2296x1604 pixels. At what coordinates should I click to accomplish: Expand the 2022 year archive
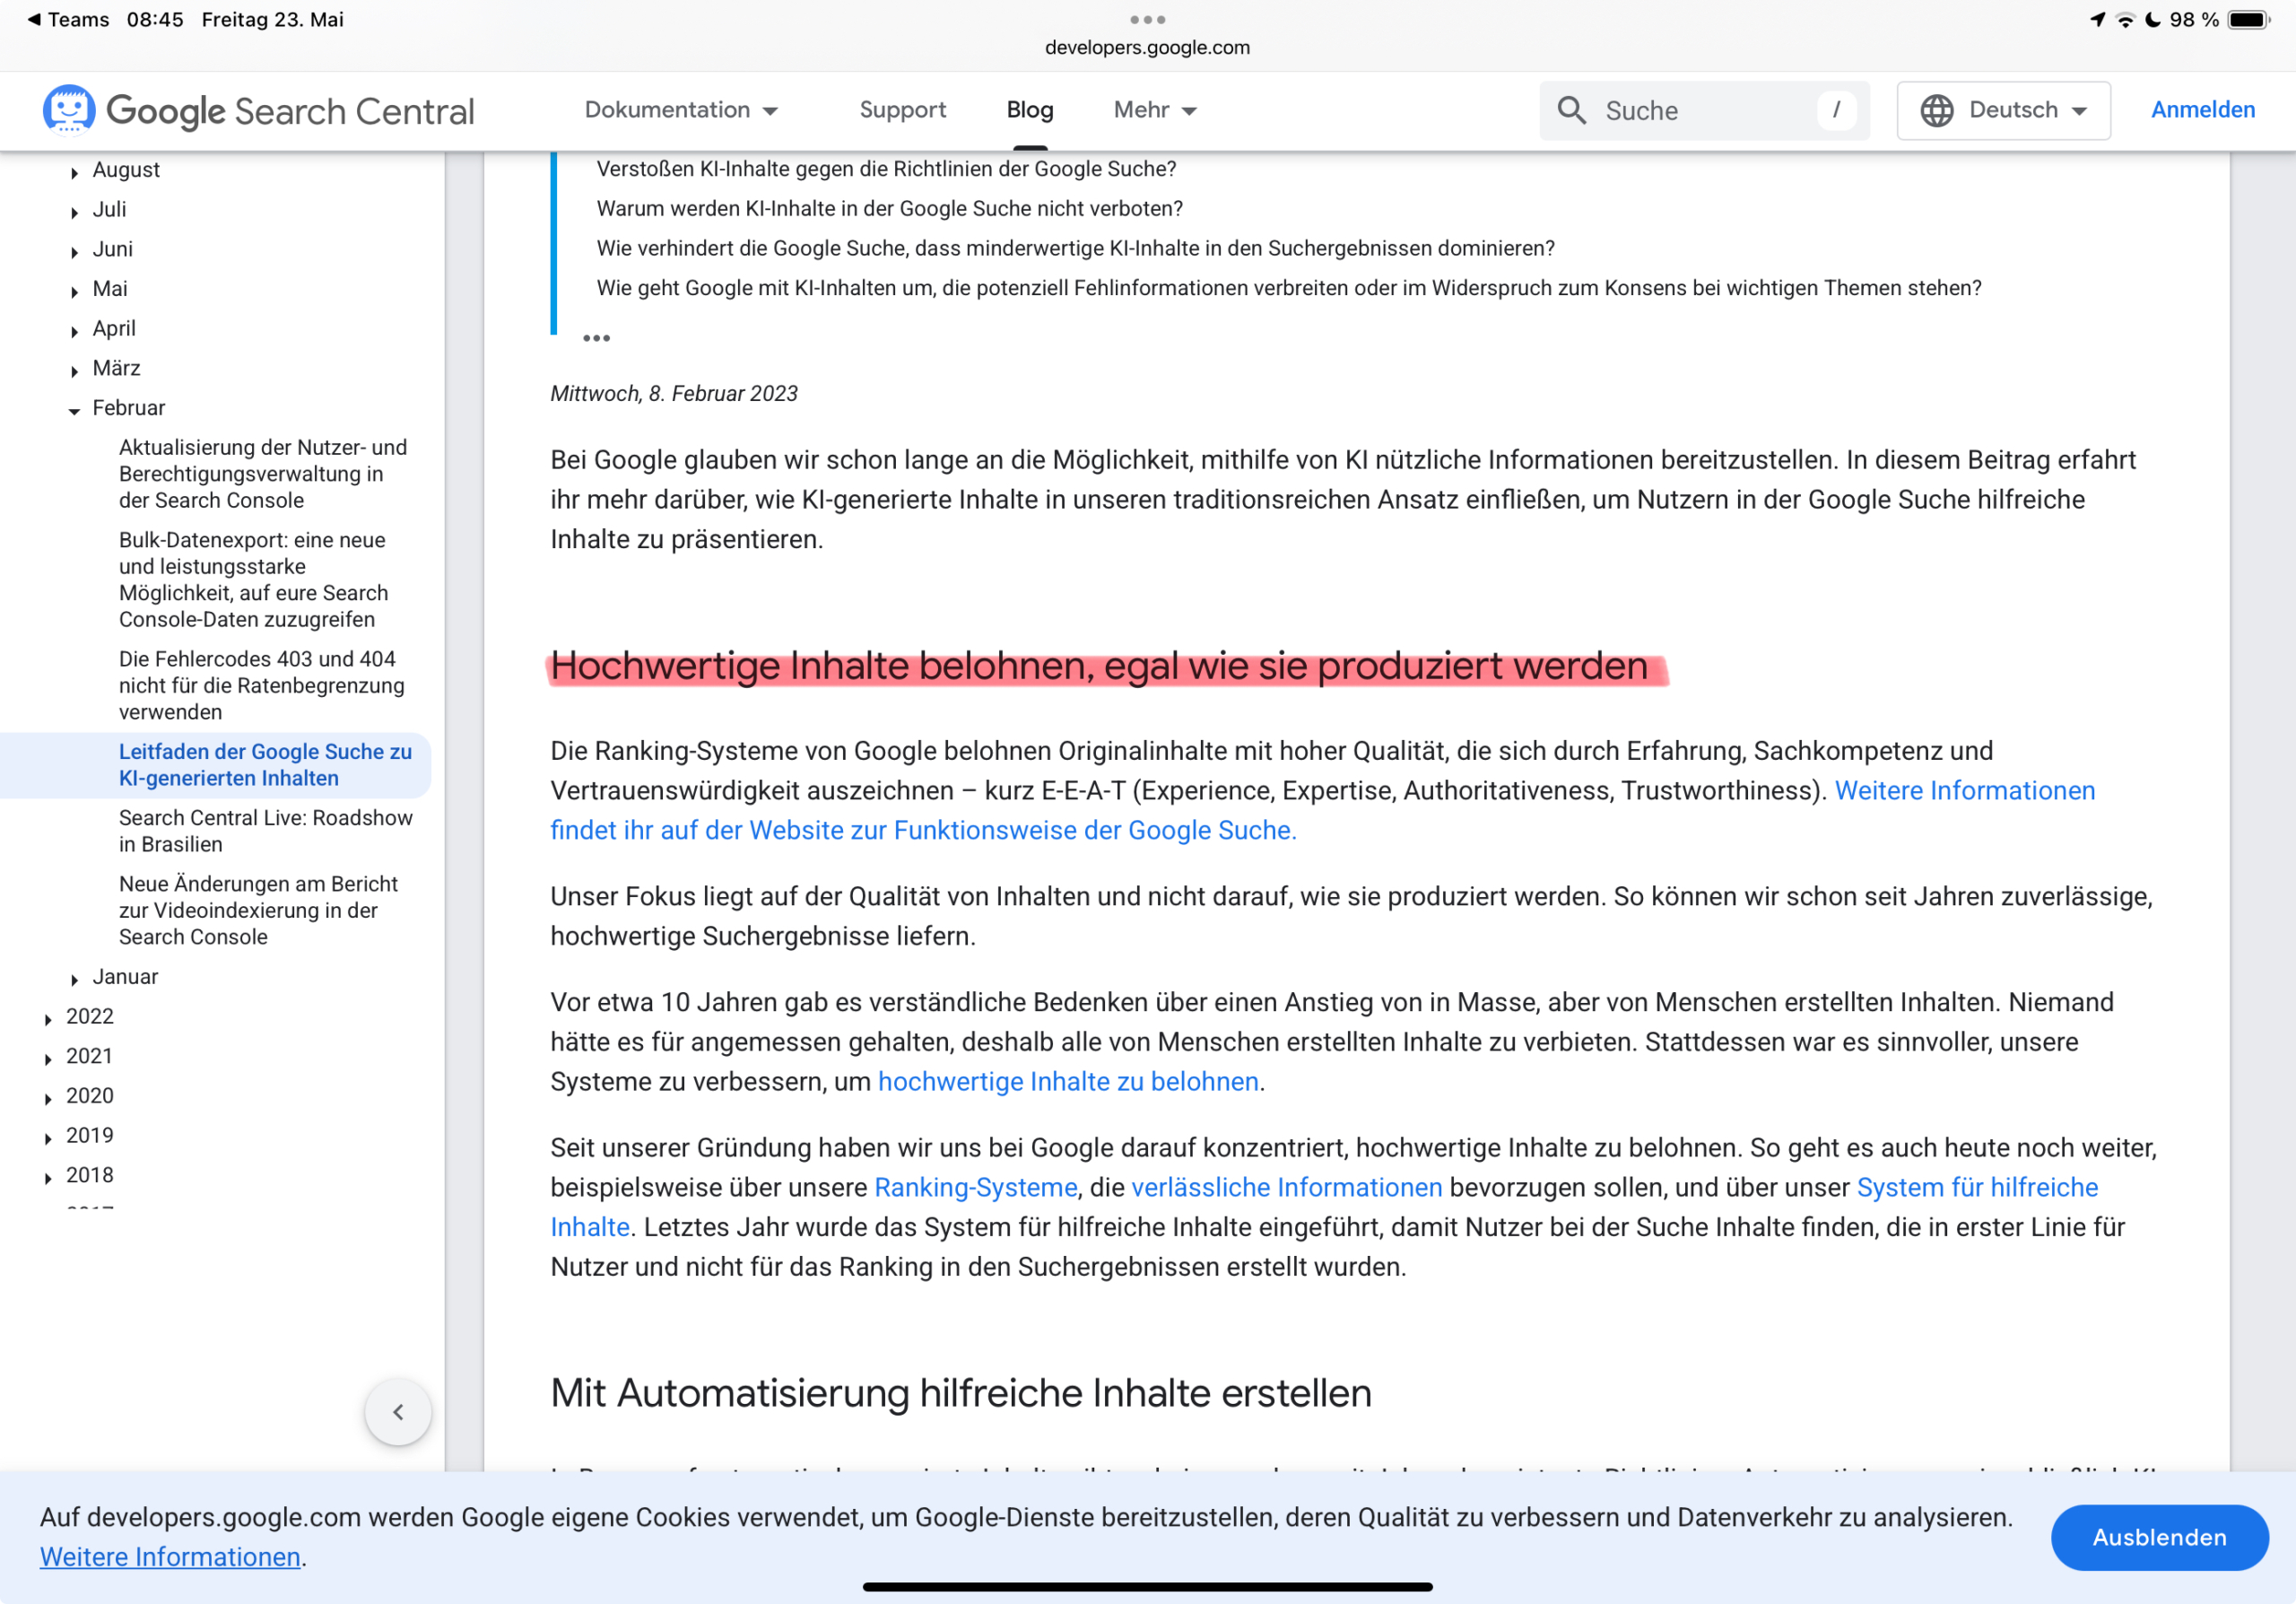pyautogui.click(x=48, y=1019)
